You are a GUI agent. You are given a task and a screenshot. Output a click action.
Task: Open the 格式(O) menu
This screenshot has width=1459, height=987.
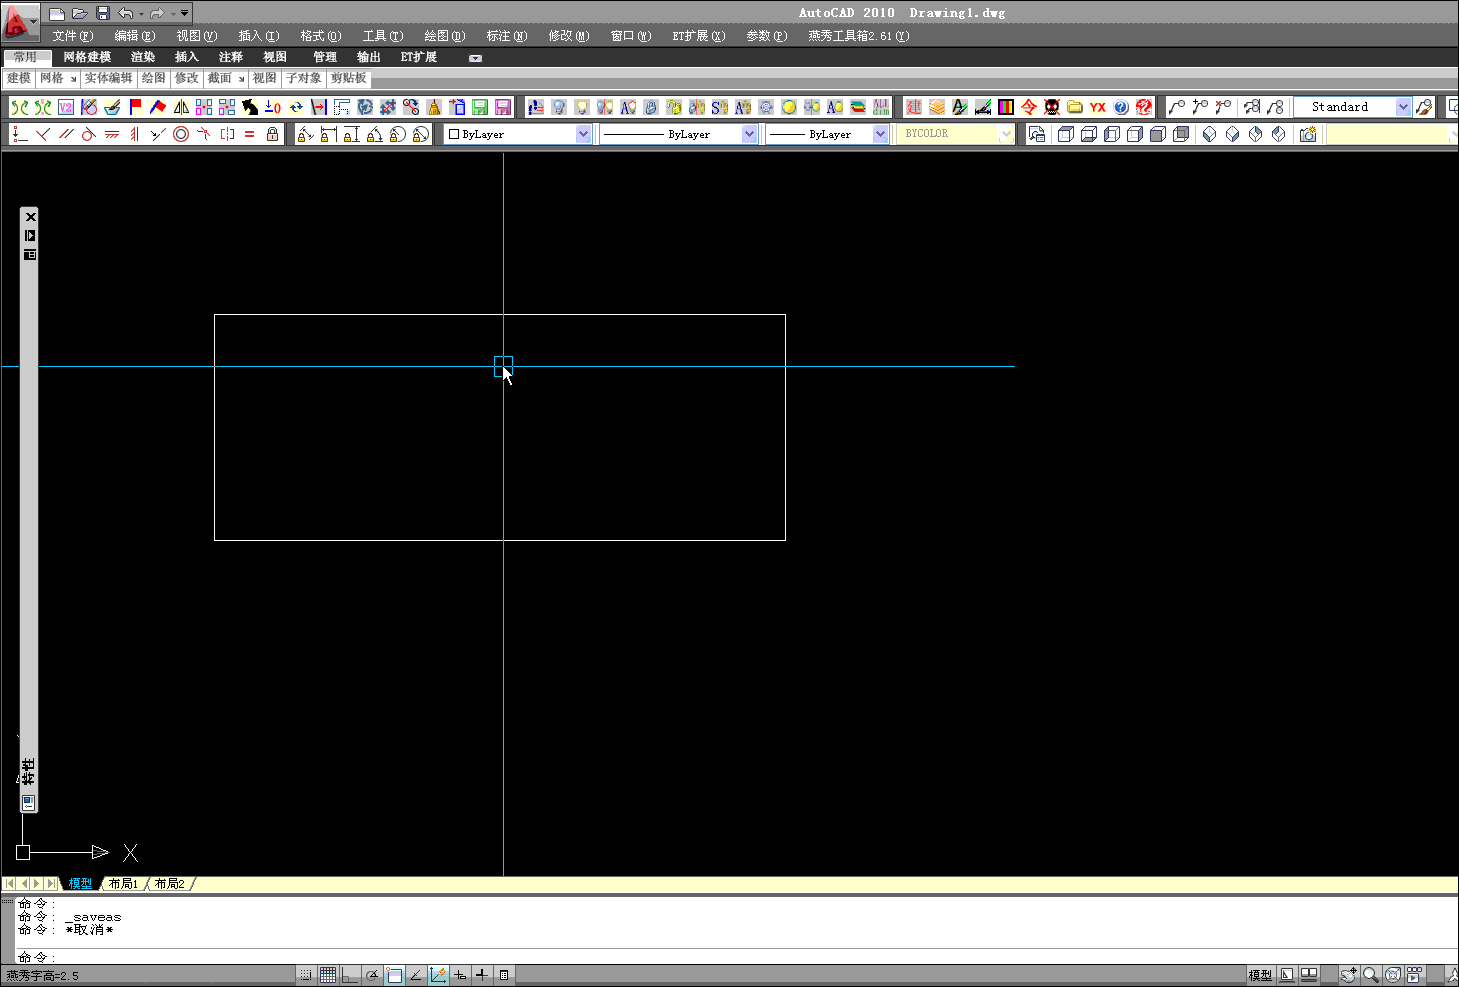[x=321, y=36]
